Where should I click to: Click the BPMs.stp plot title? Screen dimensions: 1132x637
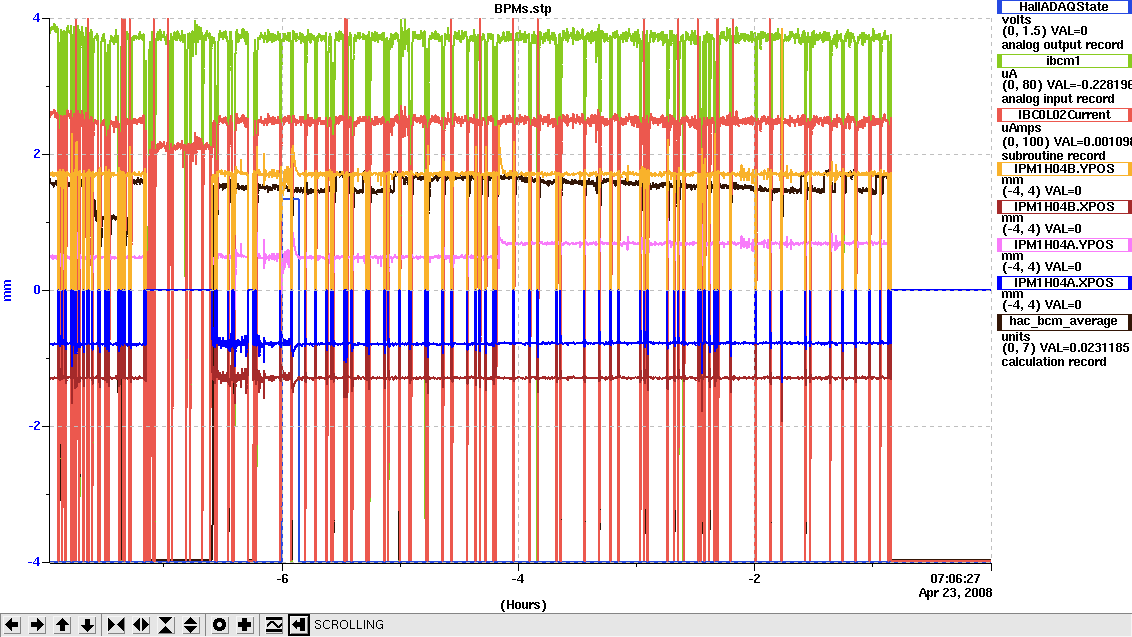click(523, 9)
